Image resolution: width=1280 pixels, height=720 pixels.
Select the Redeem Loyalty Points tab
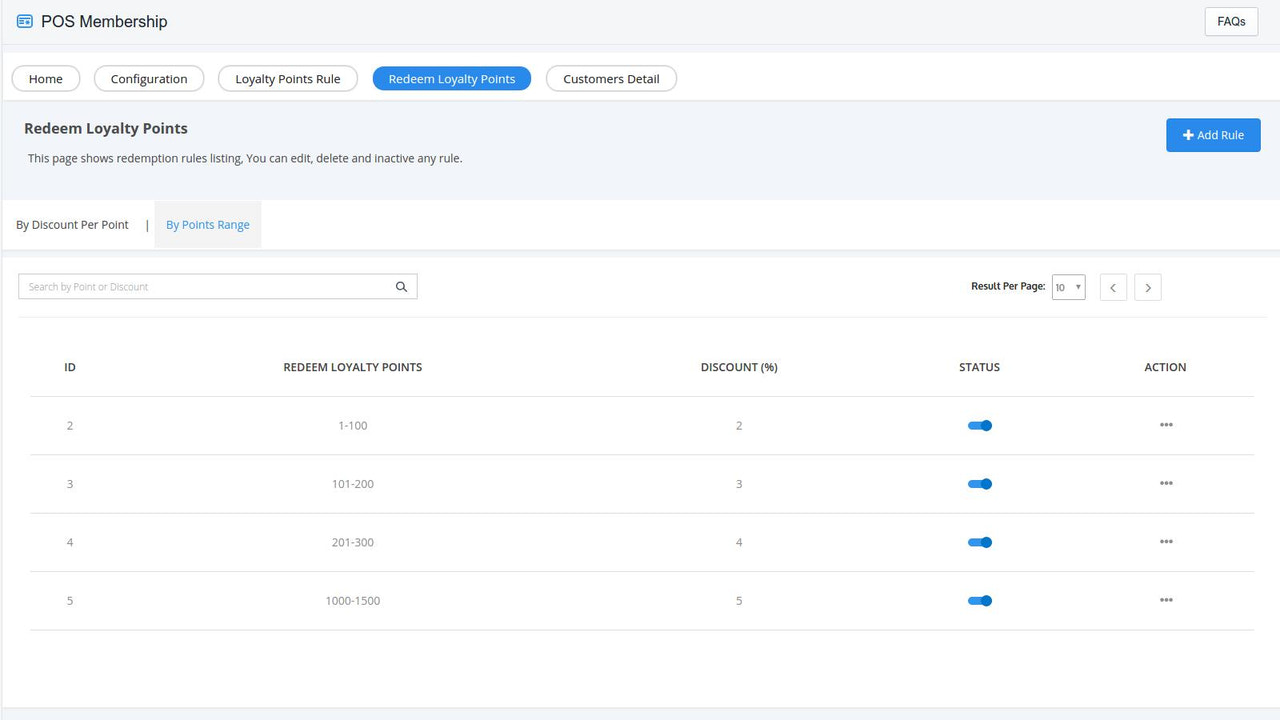(452, 79)
